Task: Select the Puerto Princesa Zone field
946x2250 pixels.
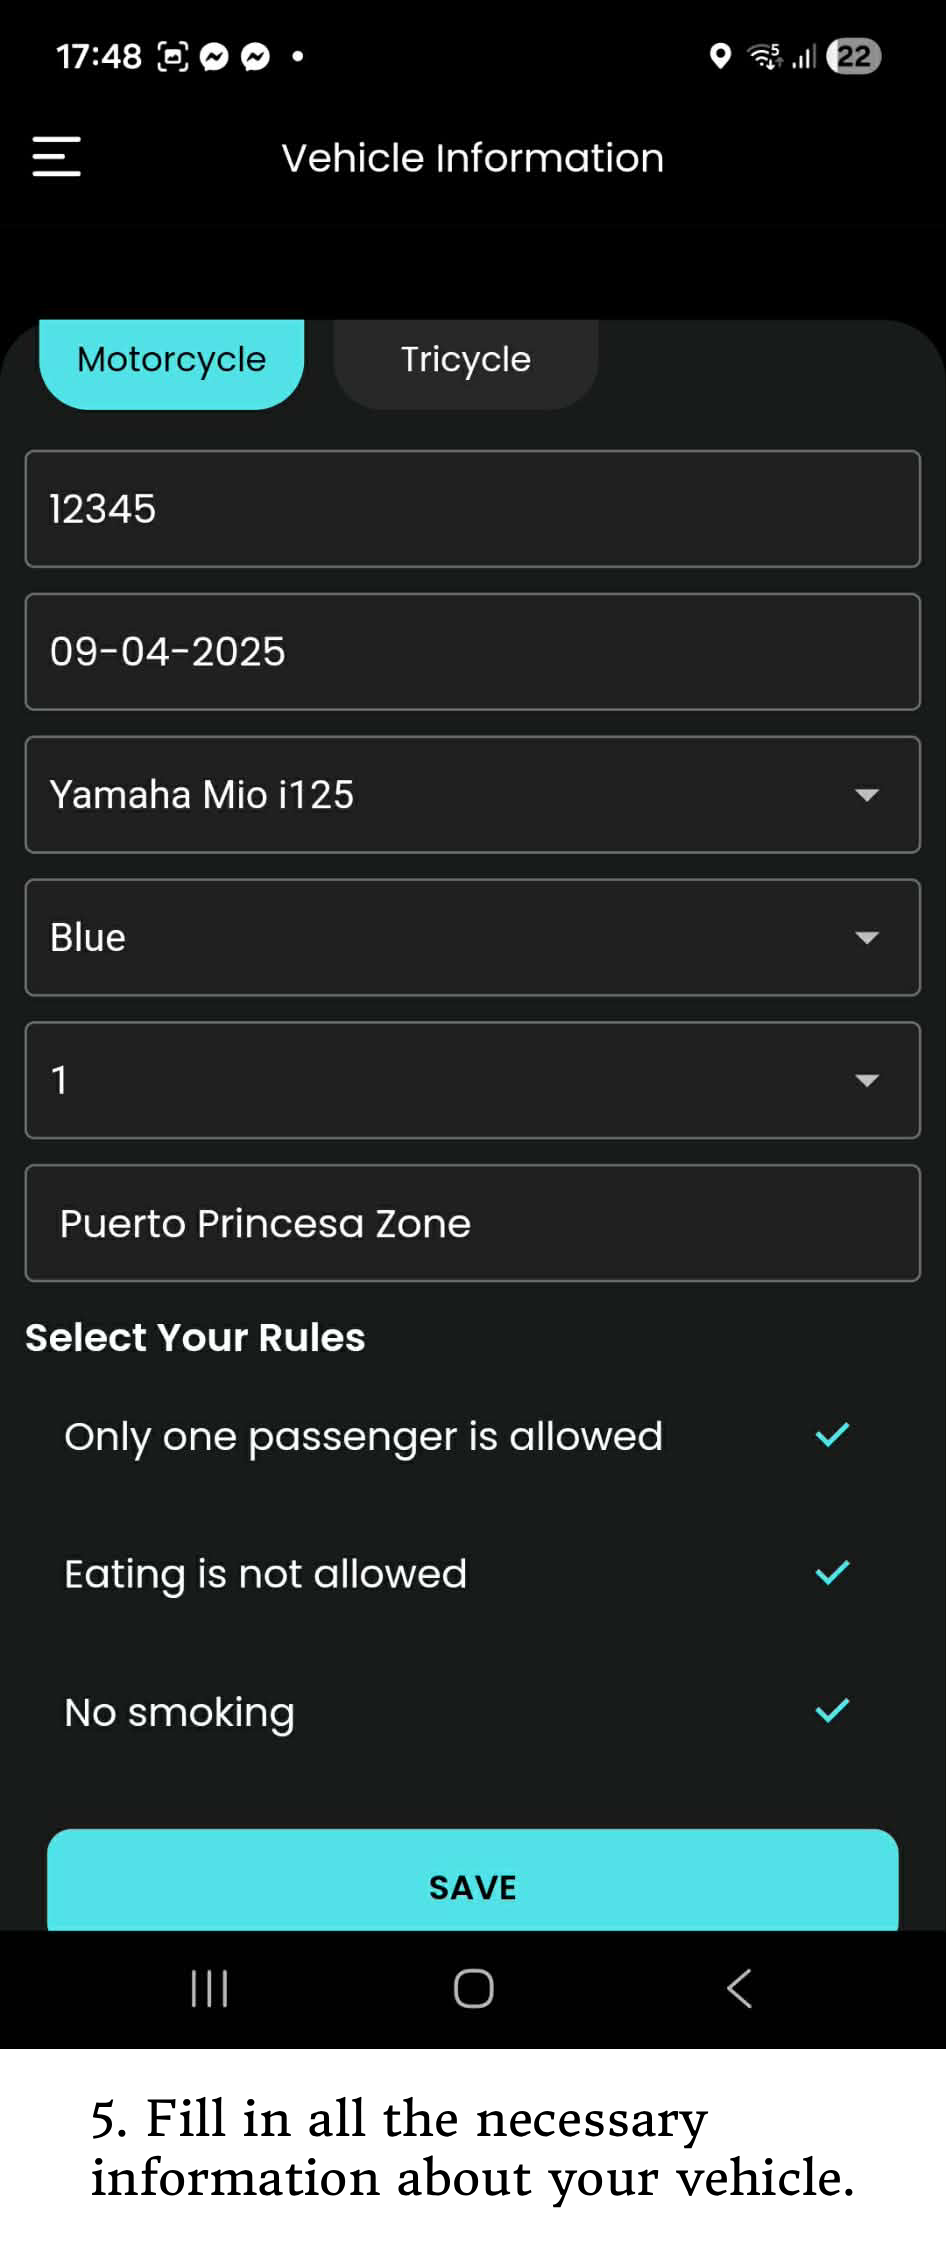Action: tap(472, 1223)
